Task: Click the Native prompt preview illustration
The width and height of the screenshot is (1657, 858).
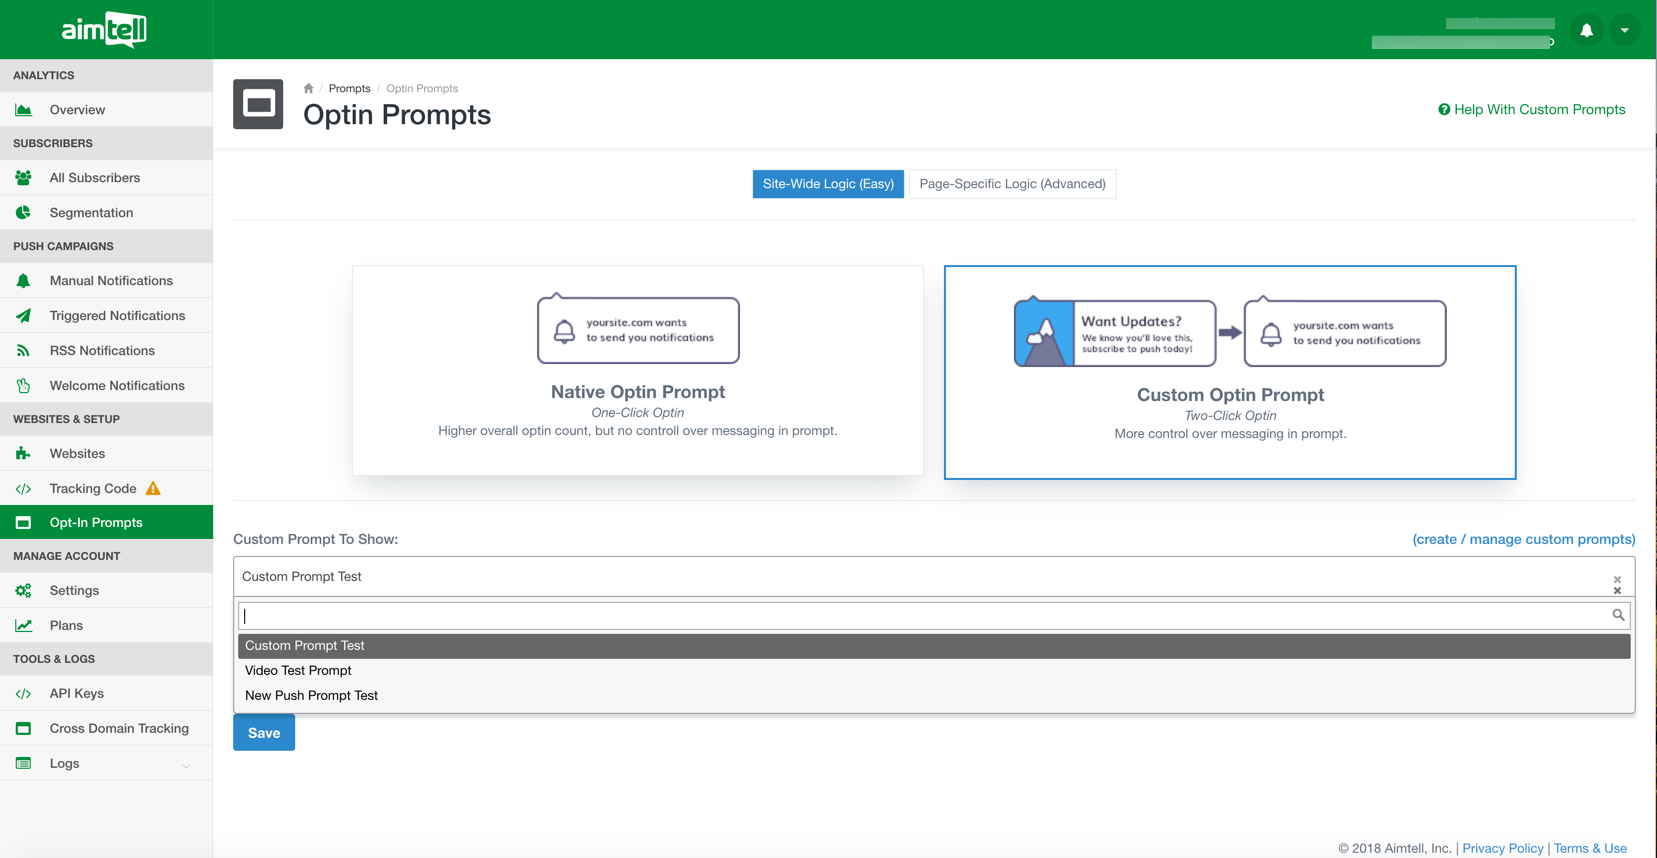Action: [x=638, y=329]
